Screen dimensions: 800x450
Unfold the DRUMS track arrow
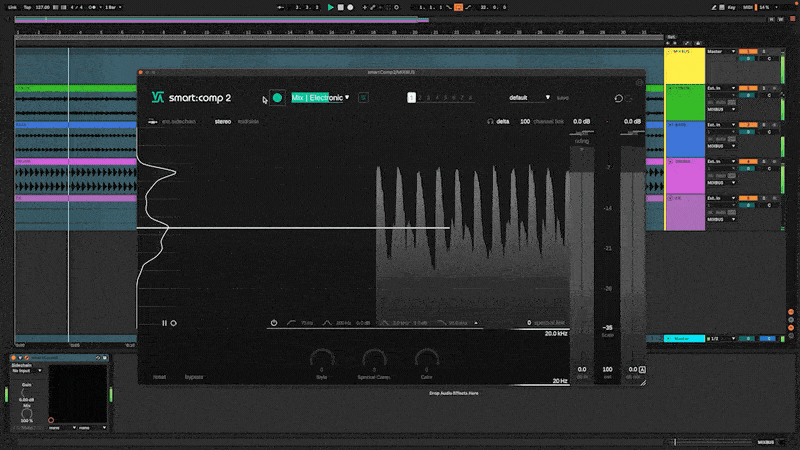[670, 162]
